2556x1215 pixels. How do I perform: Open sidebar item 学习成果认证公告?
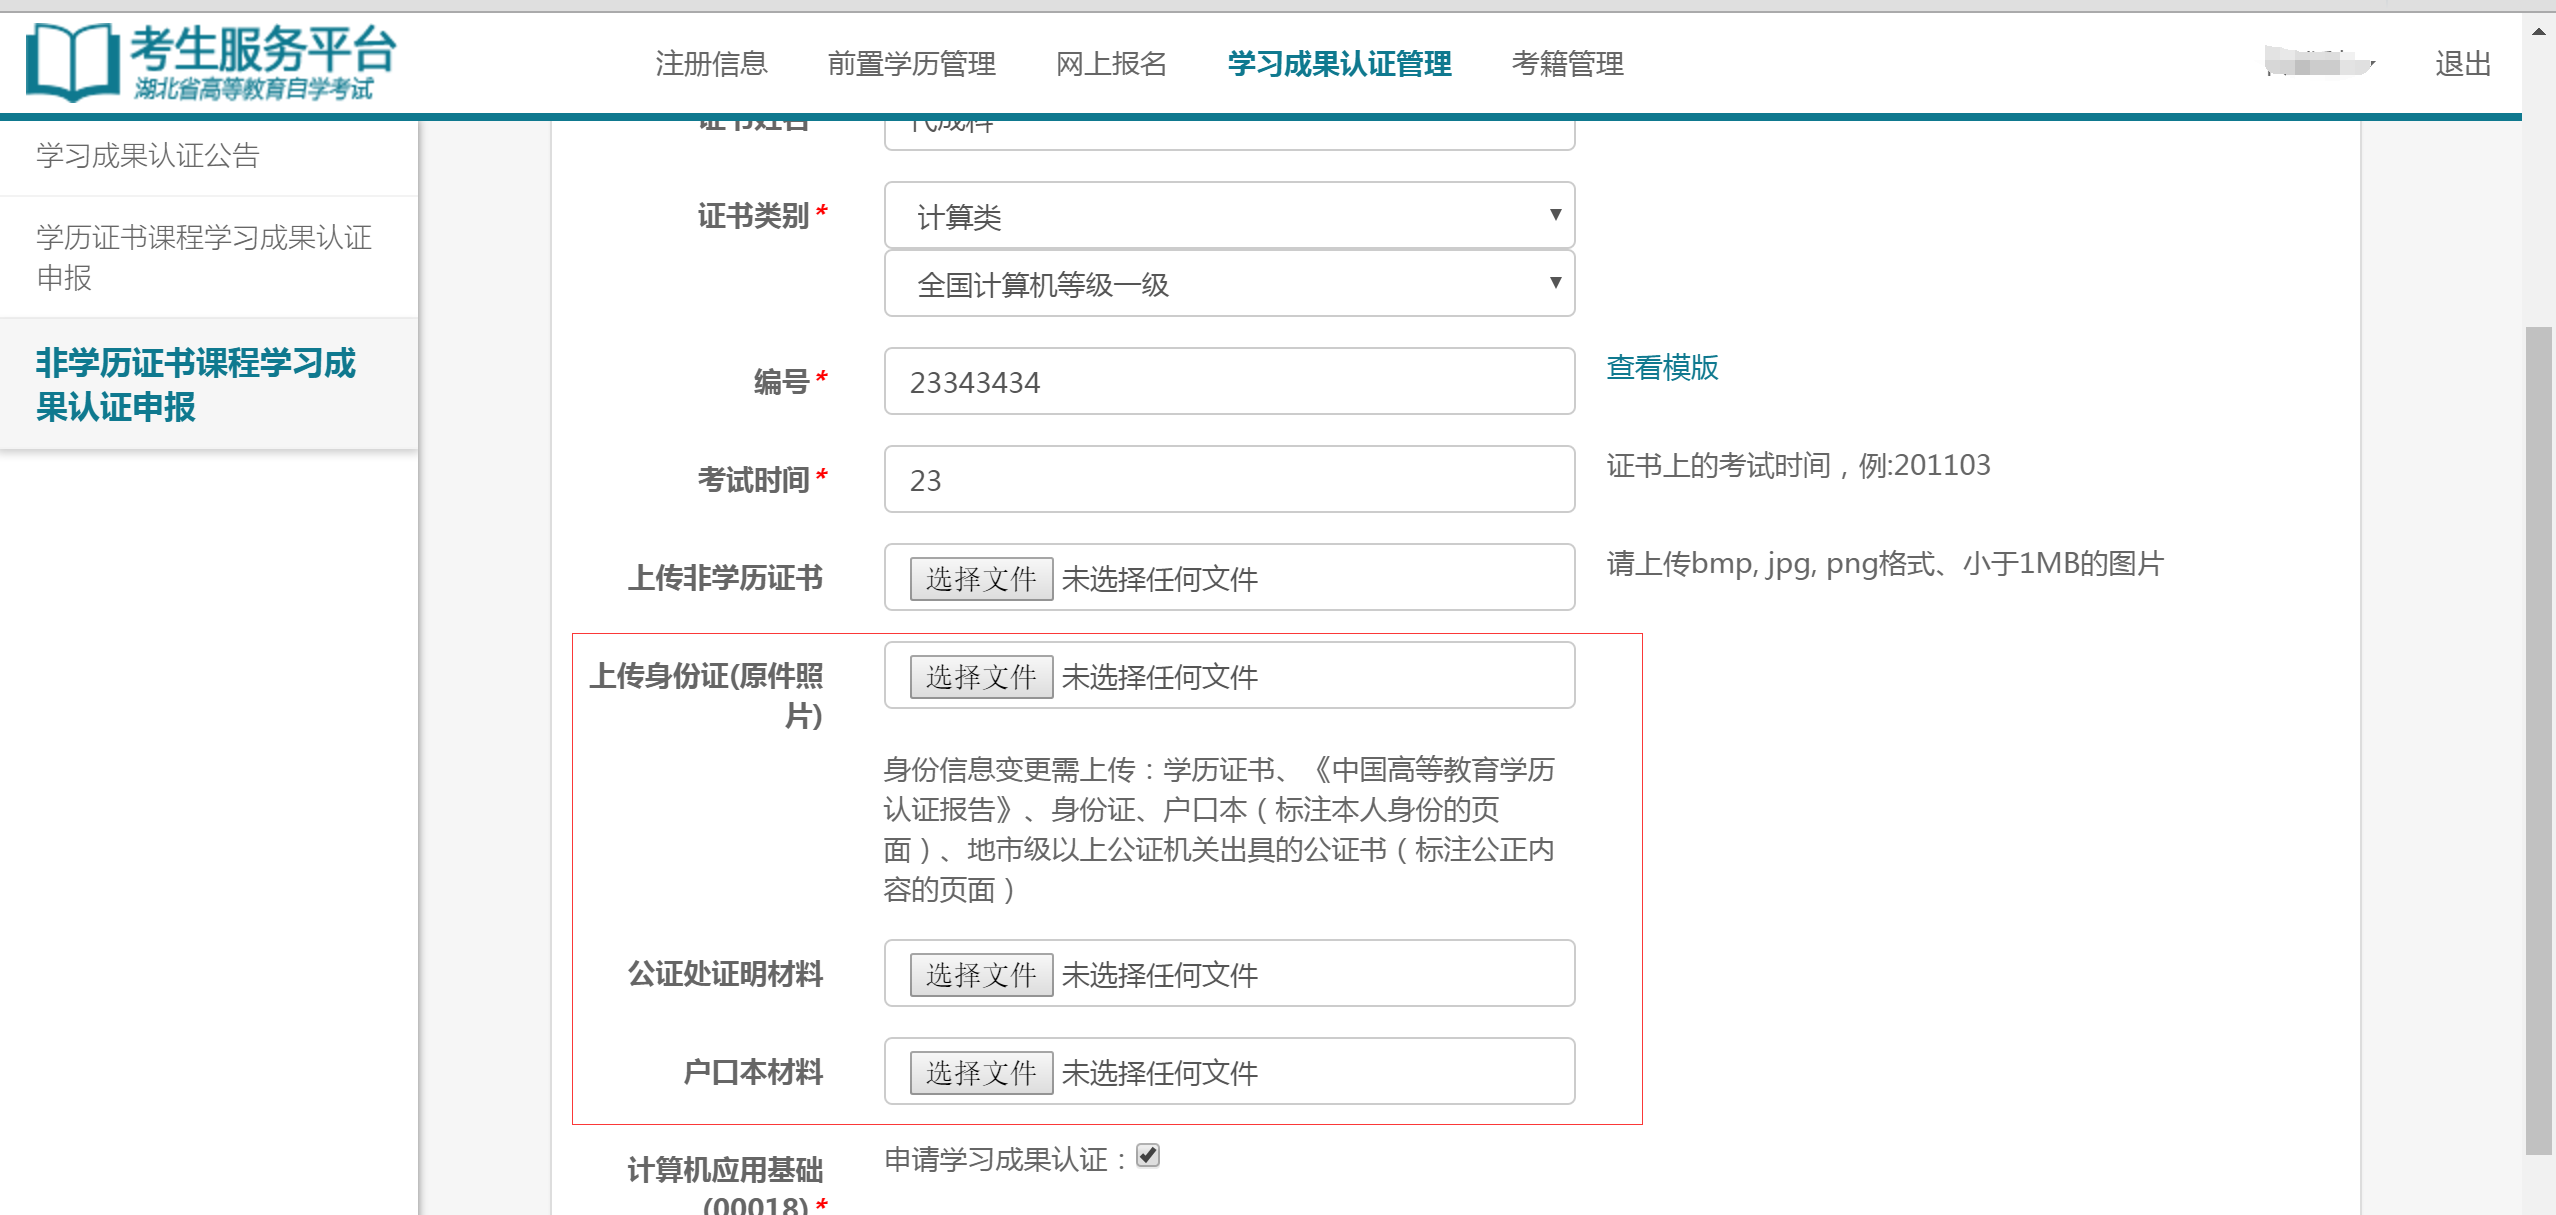pyautogui.click(x=145, y=155)
